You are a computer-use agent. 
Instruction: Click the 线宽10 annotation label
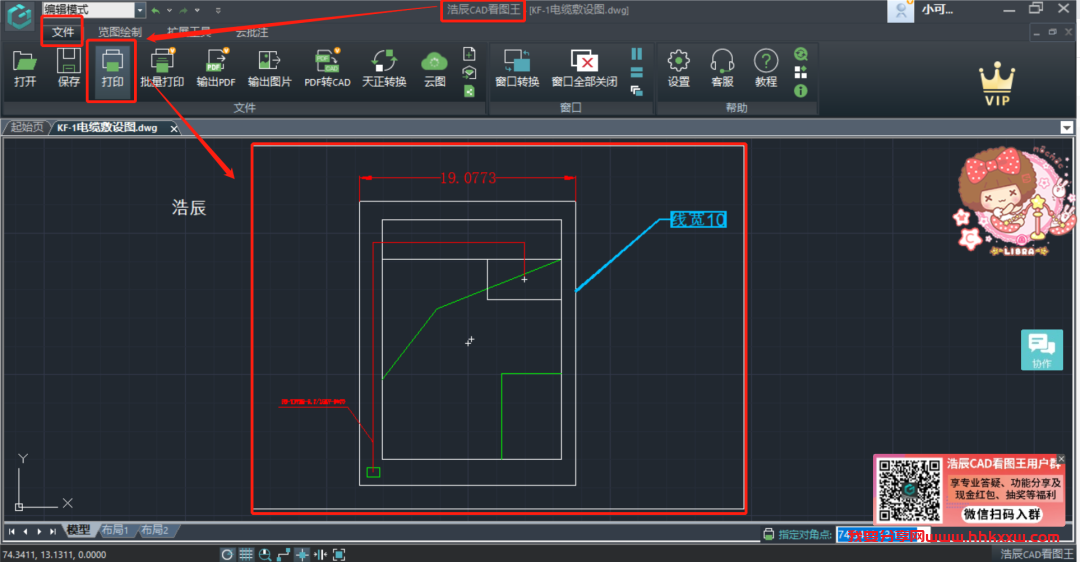click(x=698, y=220)
